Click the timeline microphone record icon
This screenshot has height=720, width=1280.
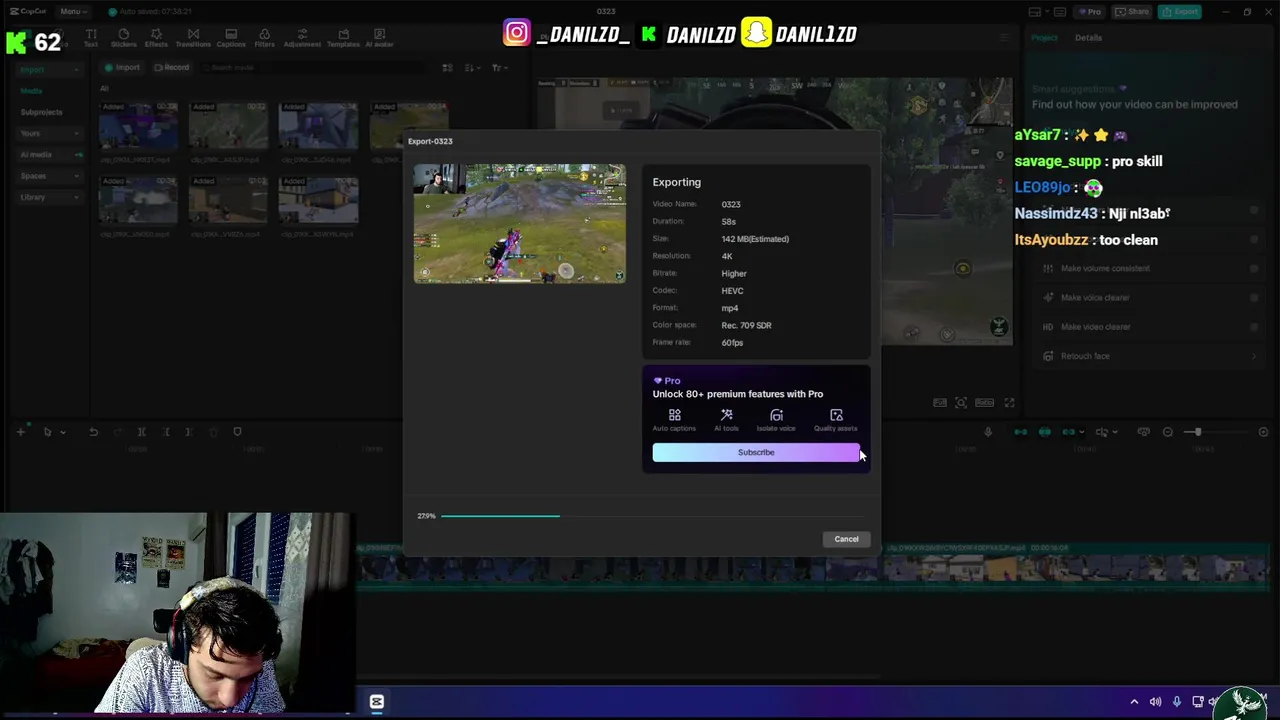(988, 432)
